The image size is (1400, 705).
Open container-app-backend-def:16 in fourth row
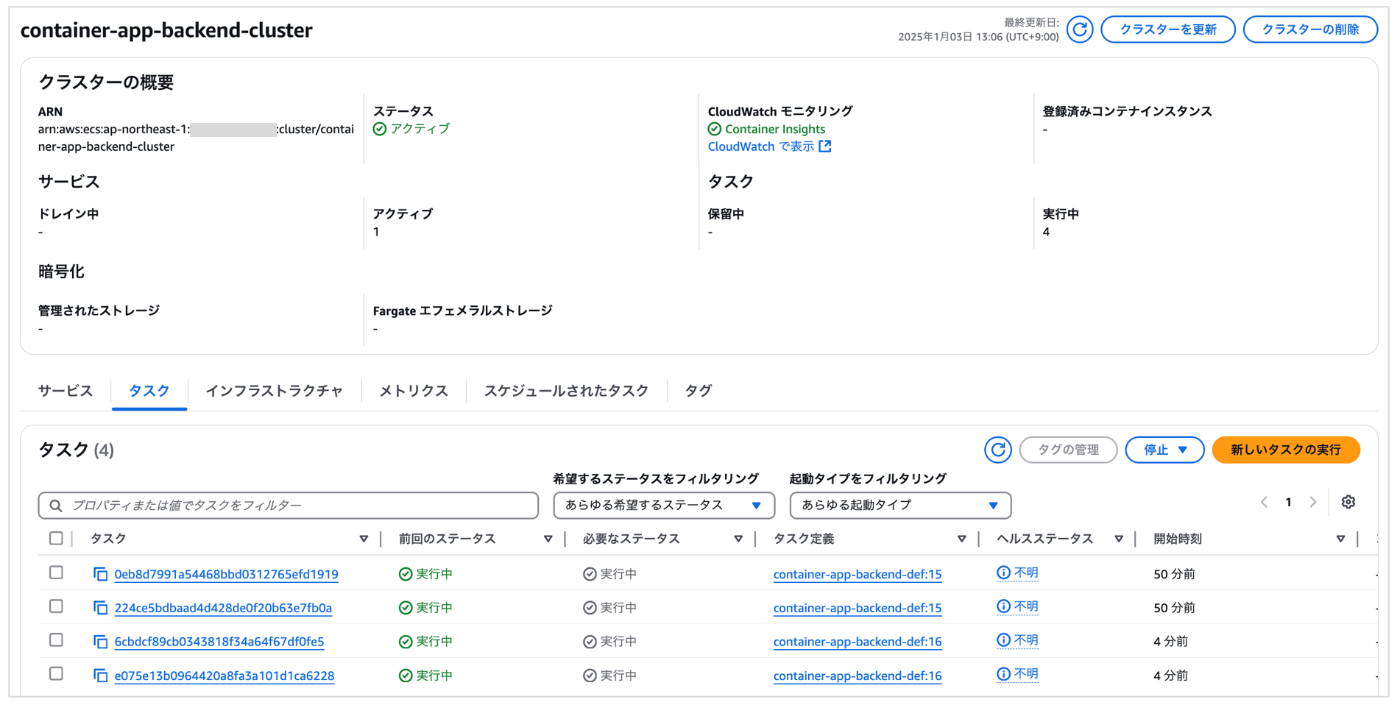click(857, 676)
